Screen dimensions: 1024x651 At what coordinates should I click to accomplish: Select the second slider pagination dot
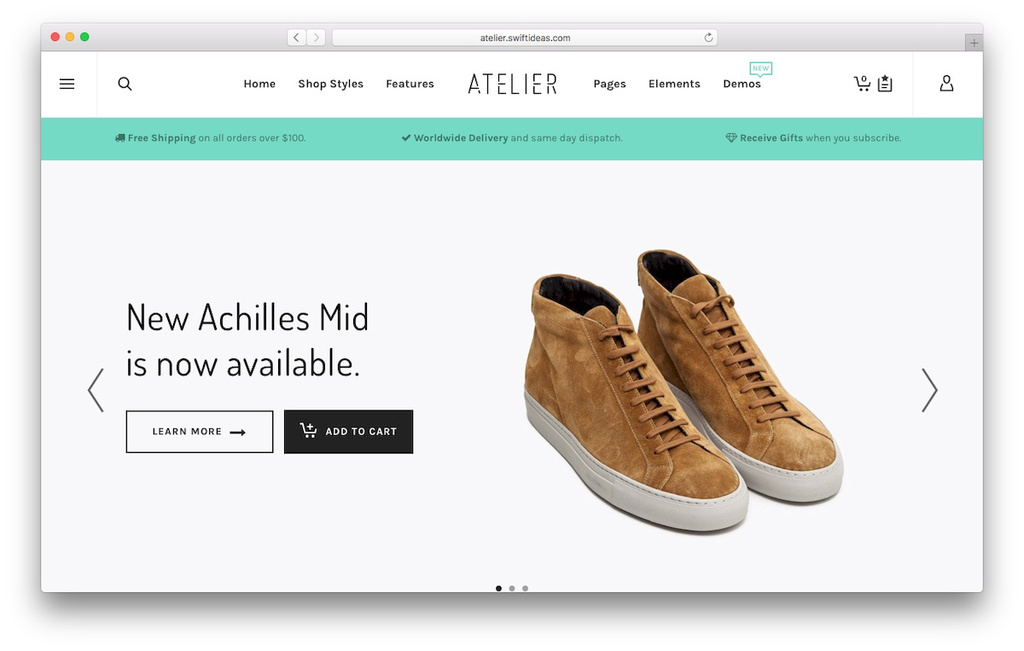pyautogui.click(x=512, y=588)
